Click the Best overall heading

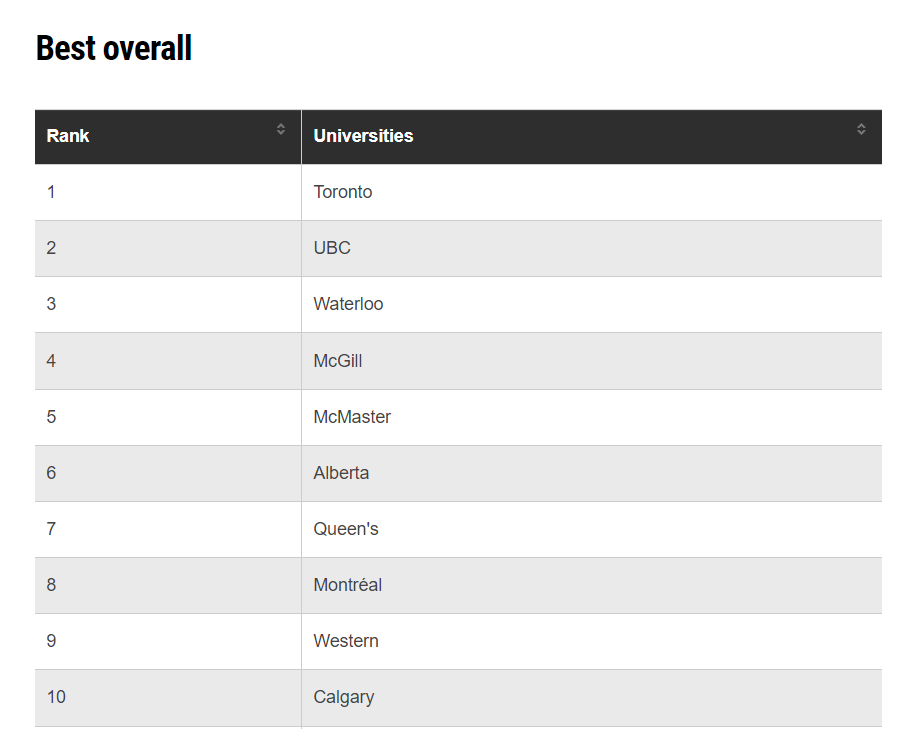pyautogui.click(x=114, y=48)
